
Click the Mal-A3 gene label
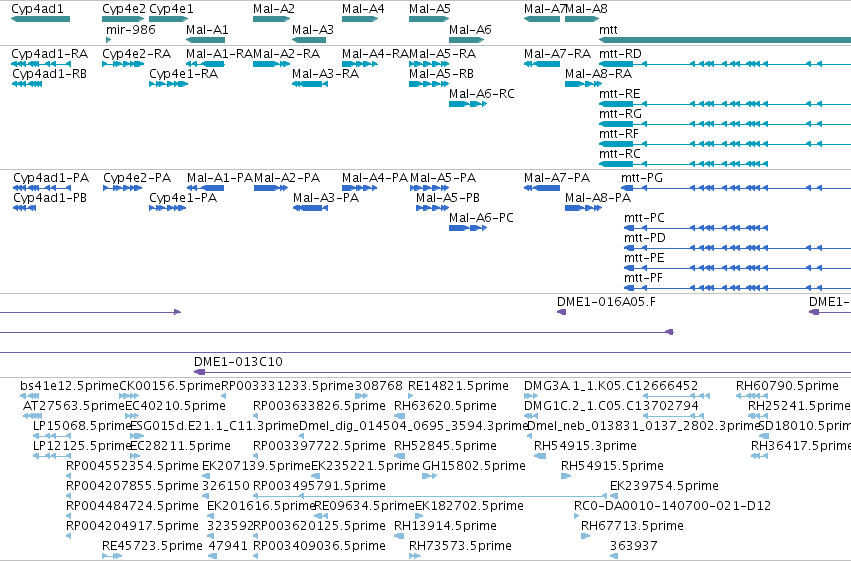point(313,29)
